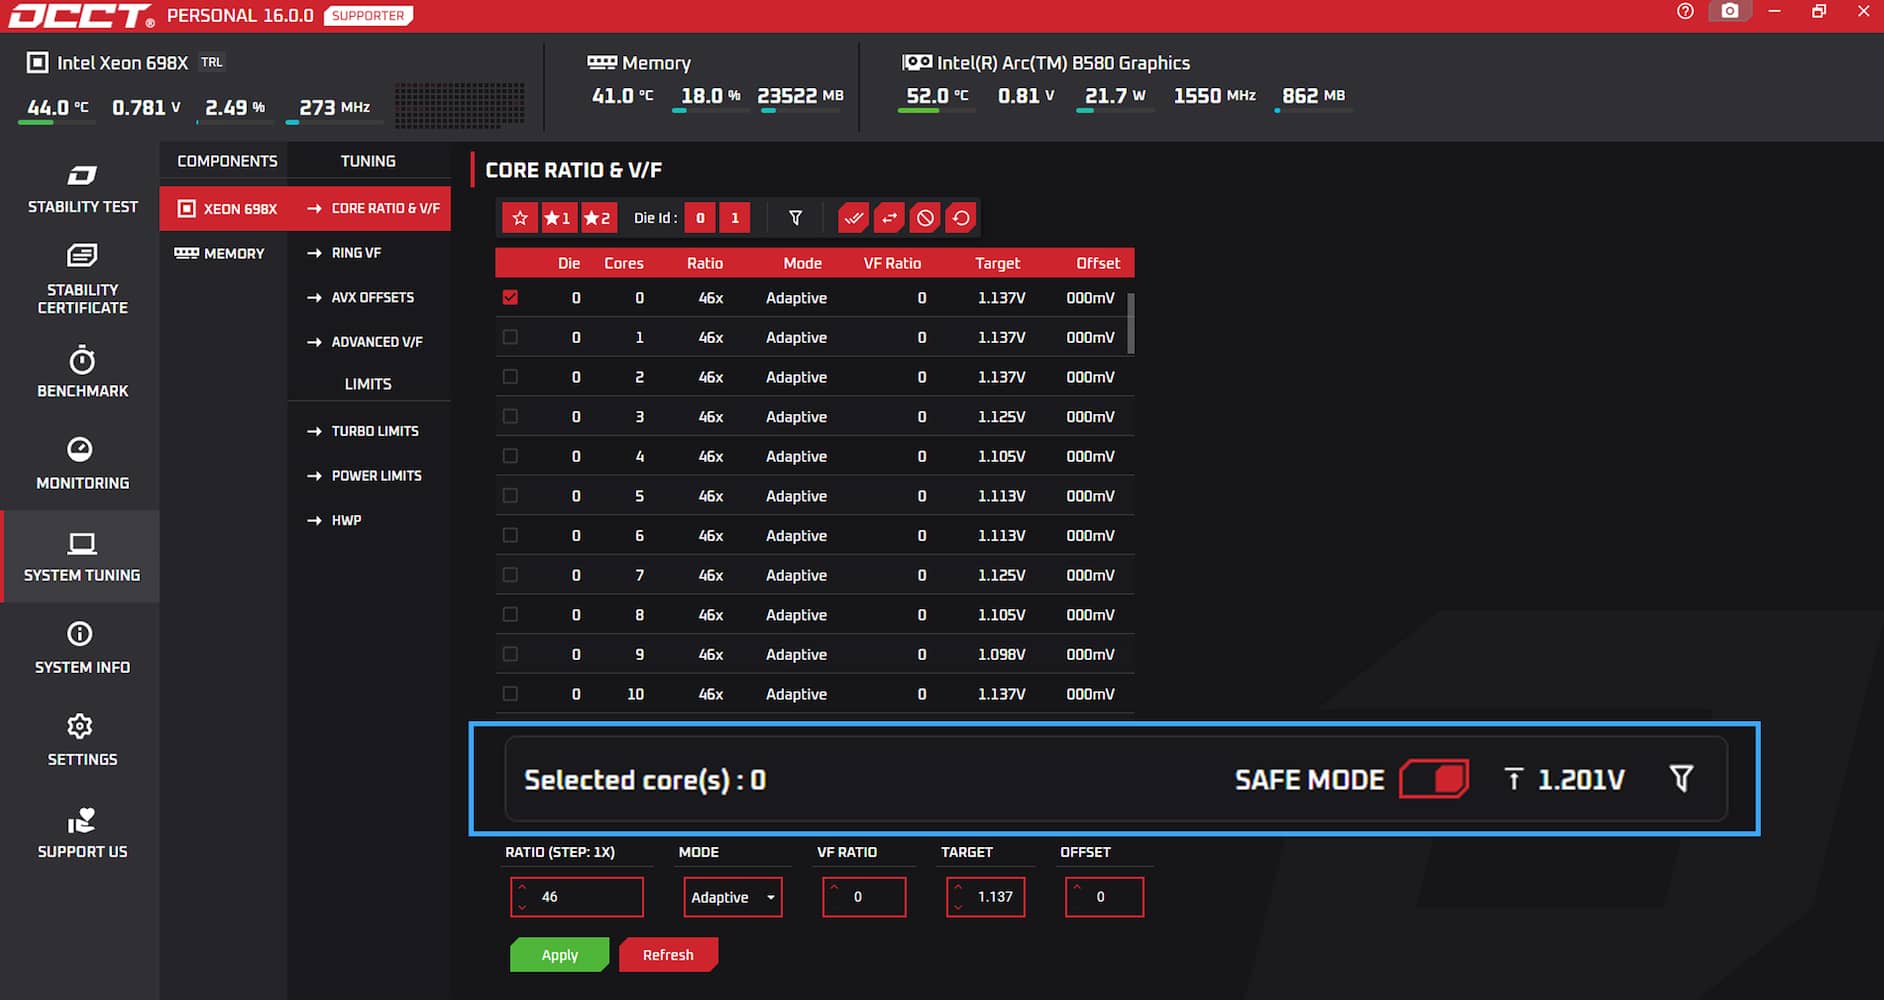The width and height of the screenshot is (1884, 1000).
Task: Click the circular reset arrow icon
Action: pyautogui.click(x=961, y=218)
